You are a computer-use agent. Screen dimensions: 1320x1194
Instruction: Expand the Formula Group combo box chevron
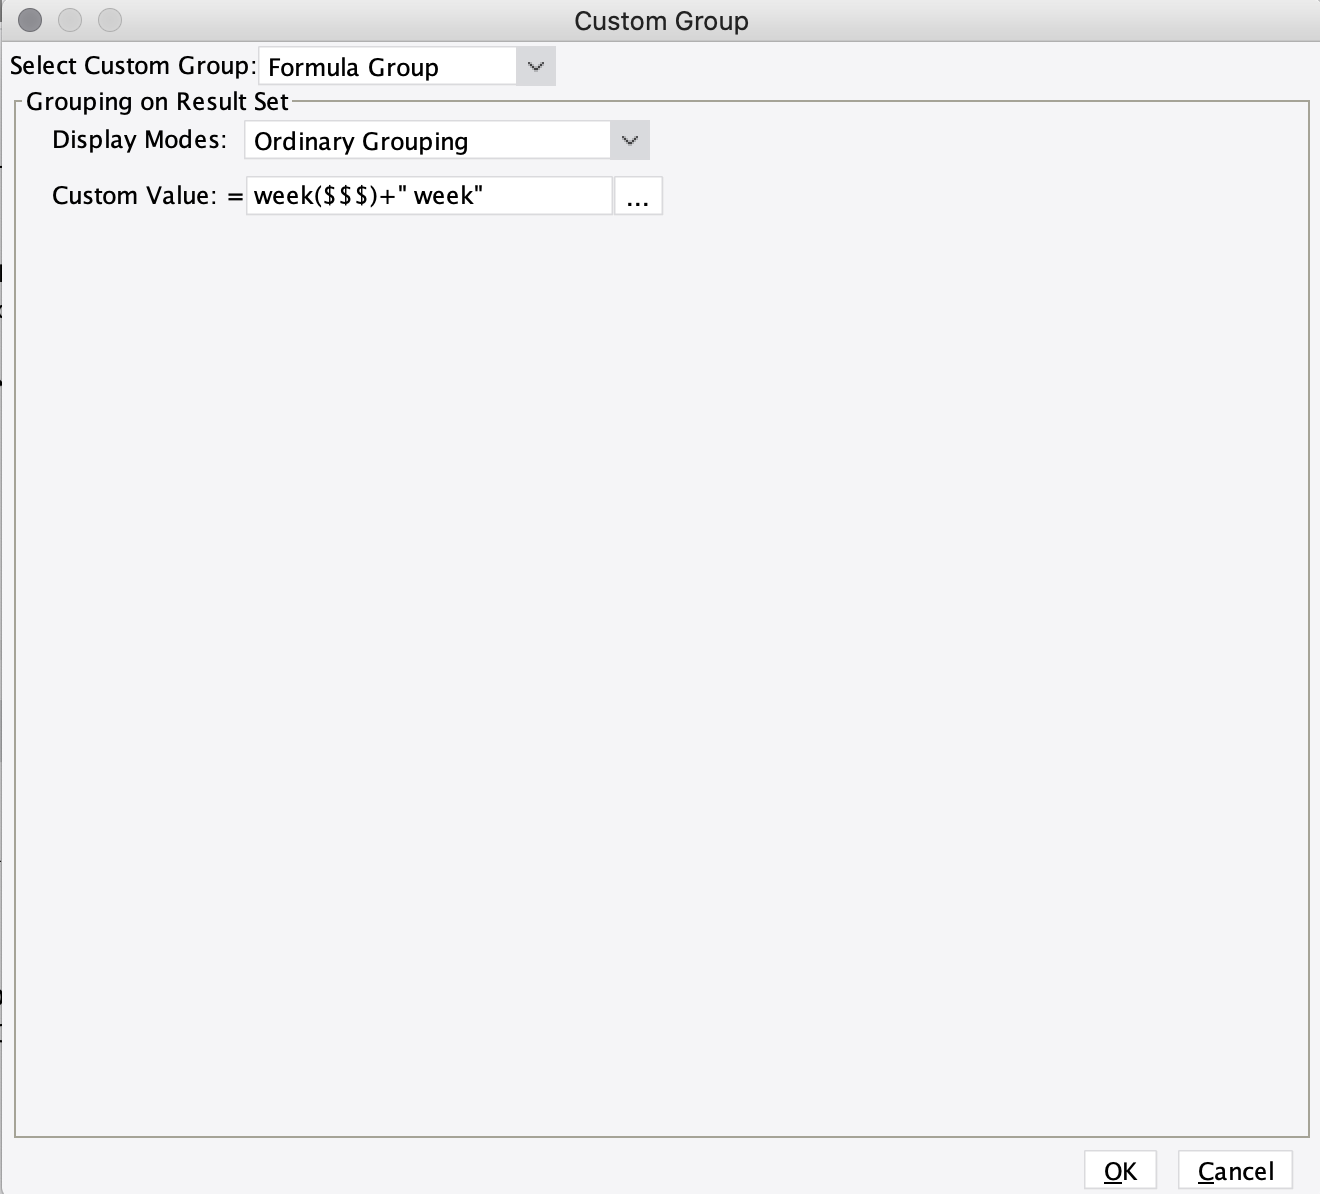click(x=537, y=66)
